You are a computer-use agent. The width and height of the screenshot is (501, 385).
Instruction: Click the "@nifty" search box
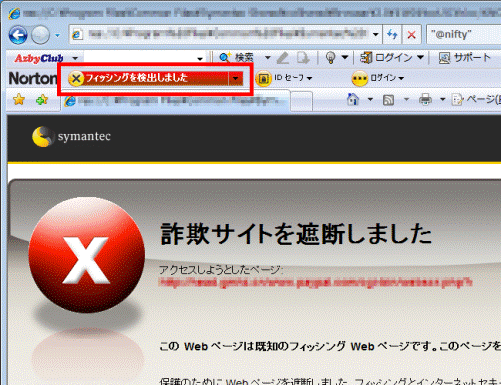[463, 34]
